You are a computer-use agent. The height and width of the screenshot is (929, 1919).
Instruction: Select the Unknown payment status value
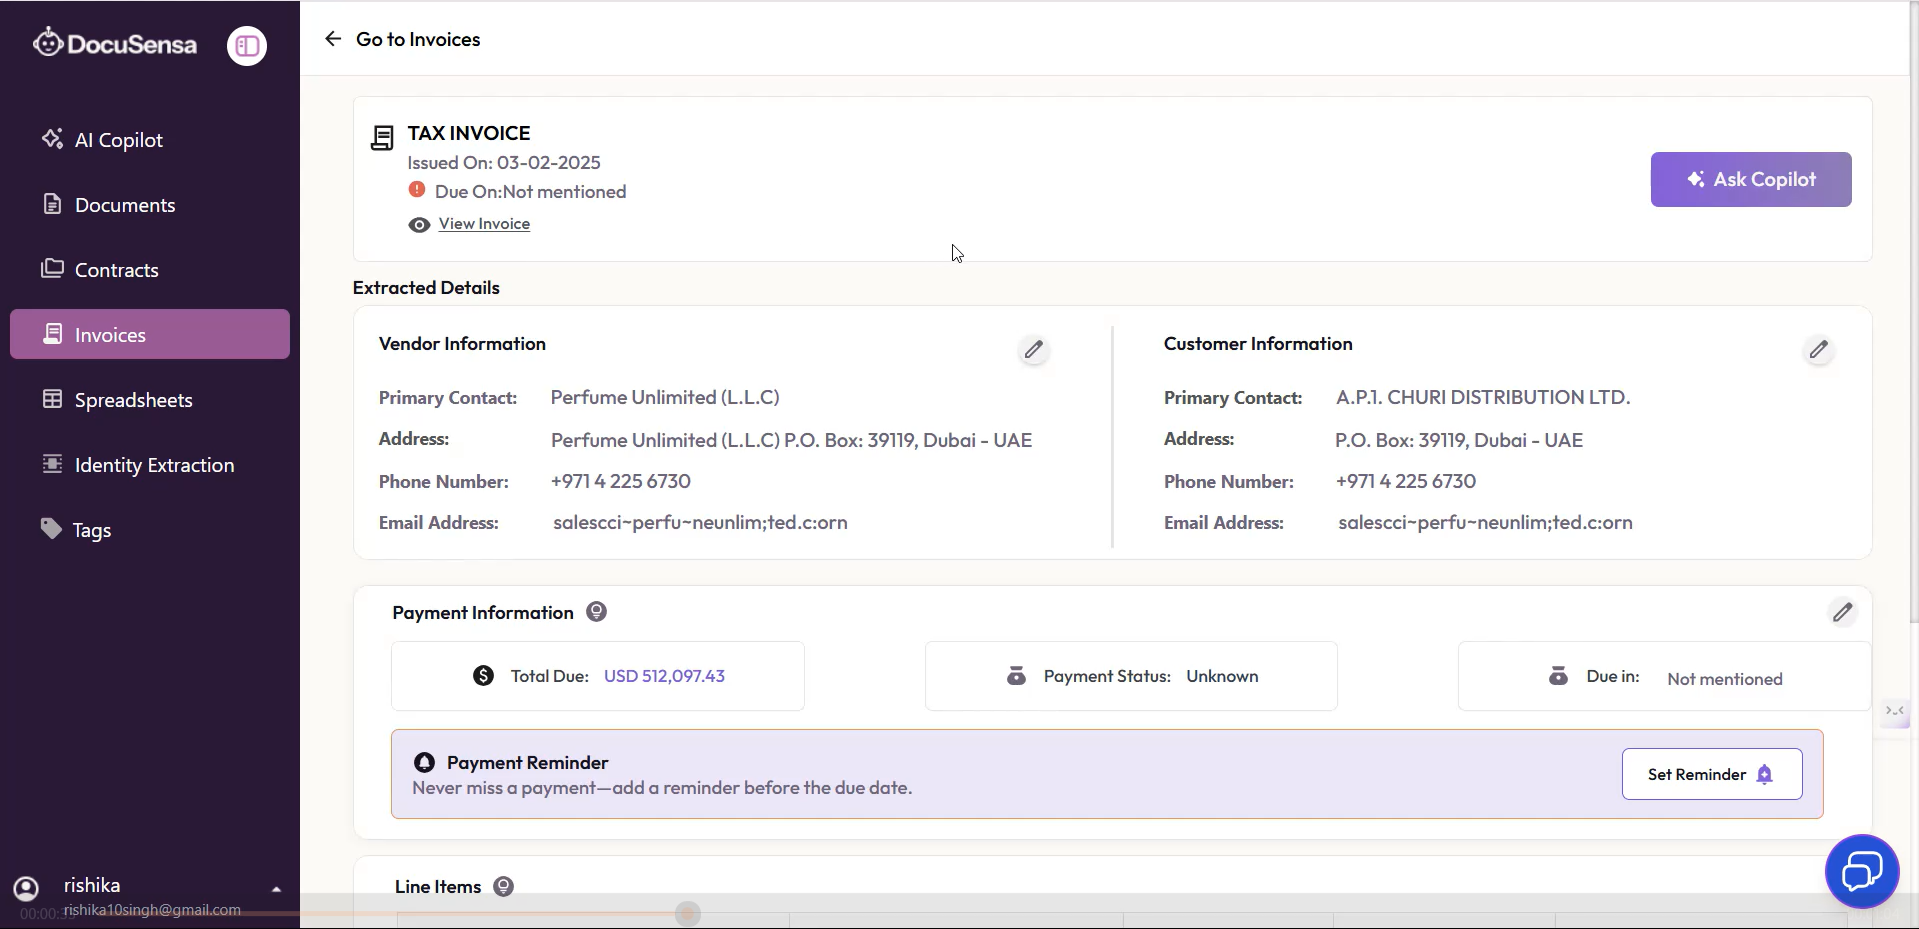pos(1222,676)
